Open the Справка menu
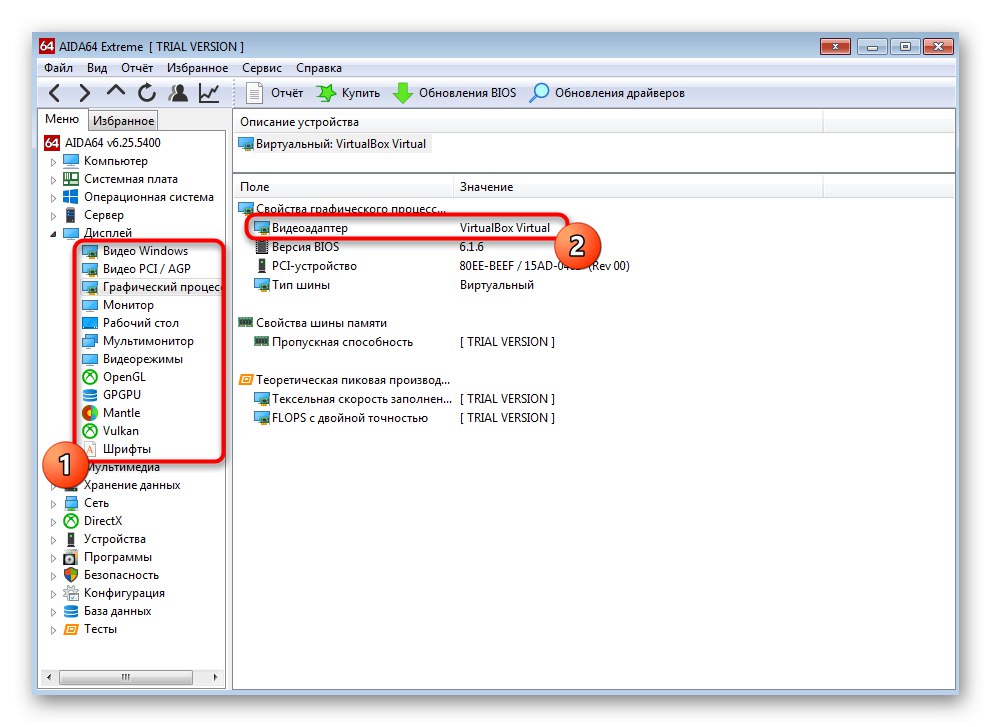This screenshot has width=991, height=727. [319, 68]
